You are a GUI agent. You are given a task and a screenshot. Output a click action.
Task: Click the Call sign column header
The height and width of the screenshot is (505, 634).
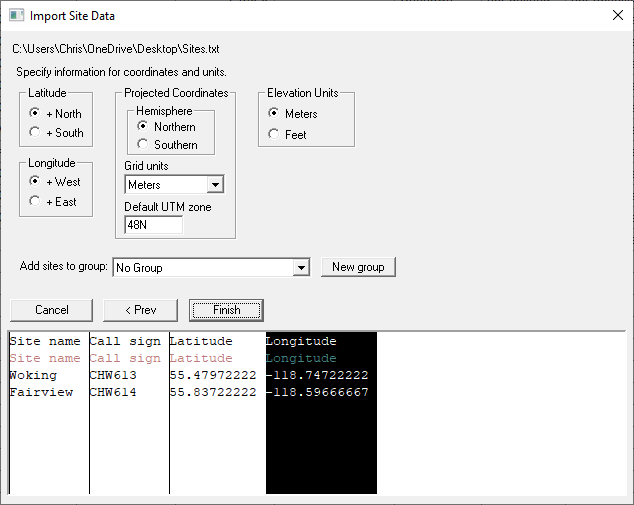125,342
